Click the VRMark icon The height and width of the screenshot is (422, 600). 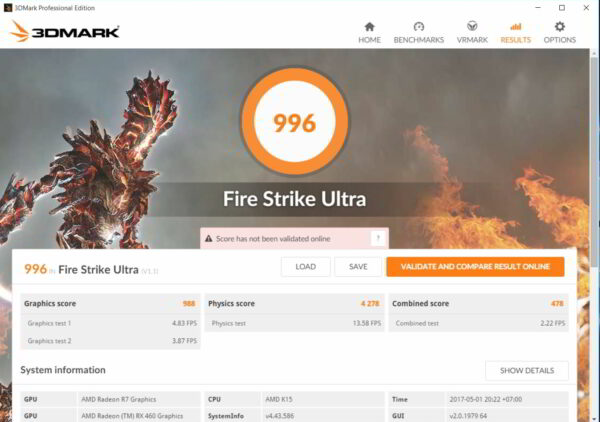[472, 26]
